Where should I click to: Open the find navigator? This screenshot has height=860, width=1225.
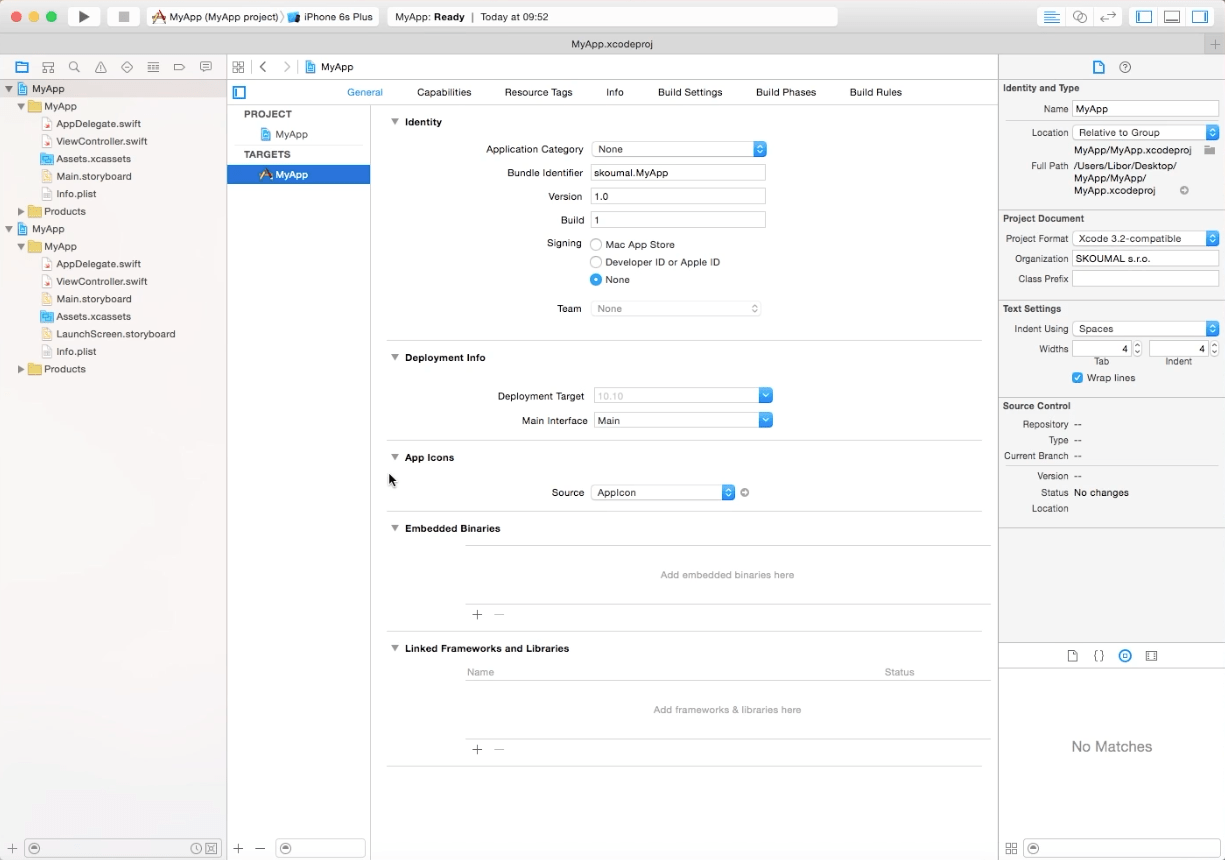(74, 67)
